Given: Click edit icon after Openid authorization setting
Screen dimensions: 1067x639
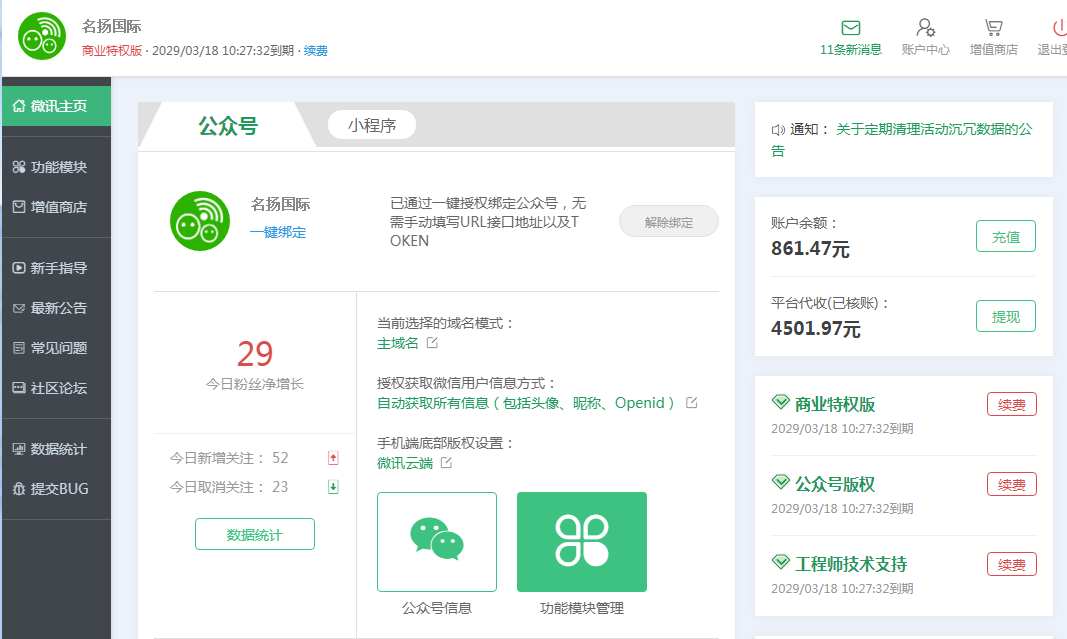Looking at the screenshot, I should click(x=691, y=403).
